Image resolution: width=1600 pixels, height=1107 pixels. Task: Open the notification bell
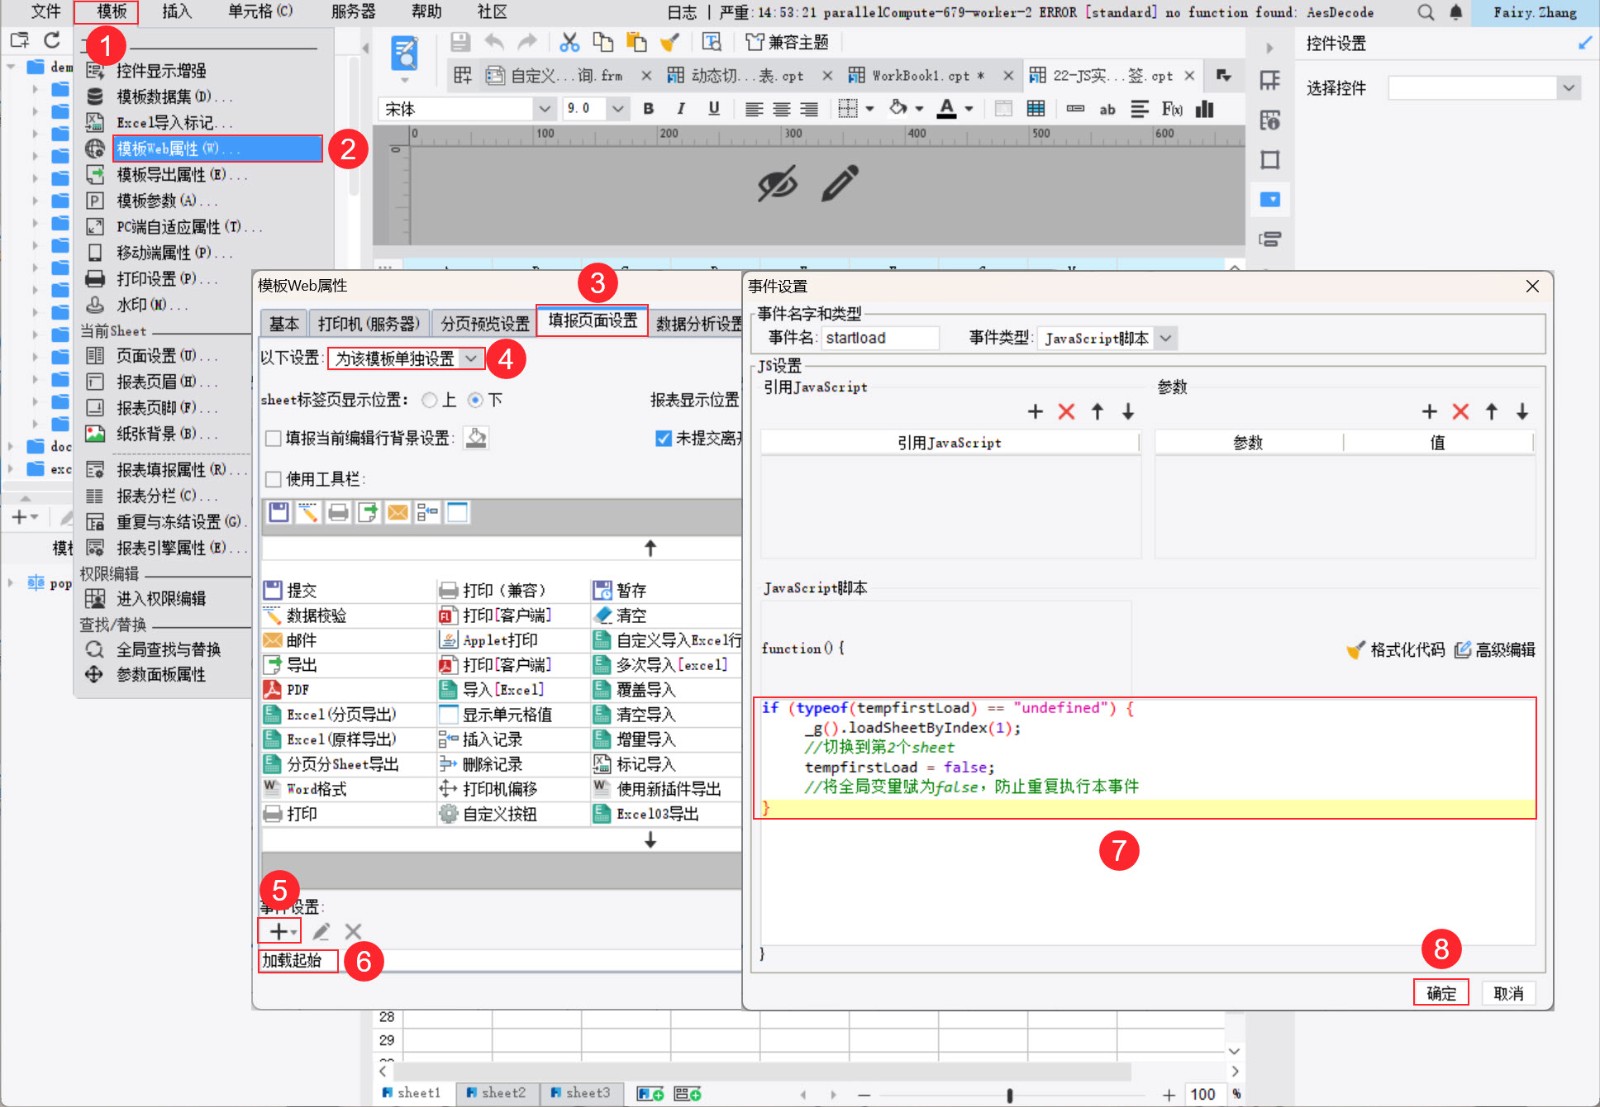[x=1456, y=12]
